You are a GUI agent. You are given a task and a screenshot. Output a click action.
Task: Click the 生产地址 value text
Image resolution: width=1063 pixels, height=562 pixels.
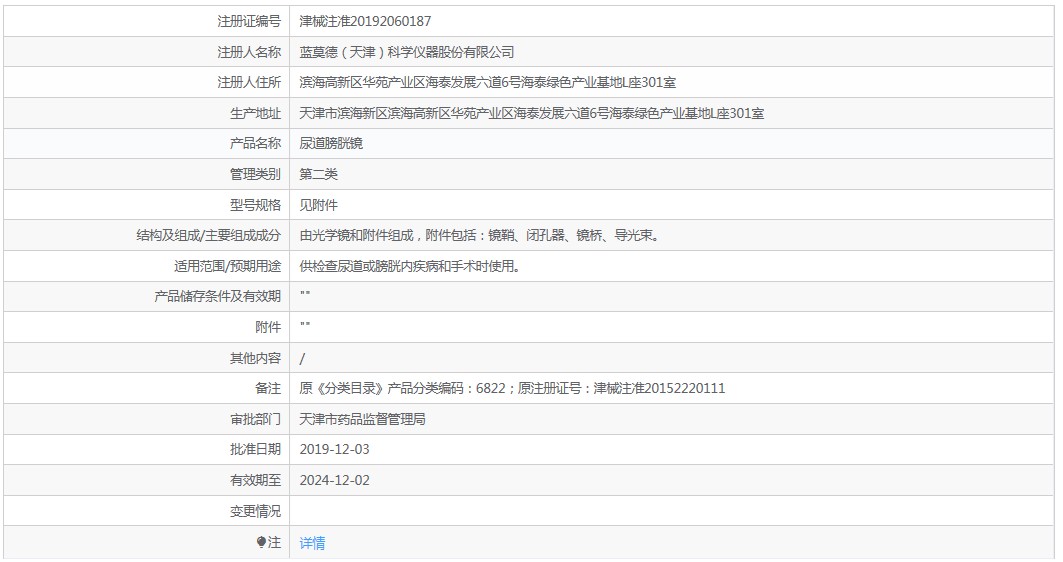(532, 113)
